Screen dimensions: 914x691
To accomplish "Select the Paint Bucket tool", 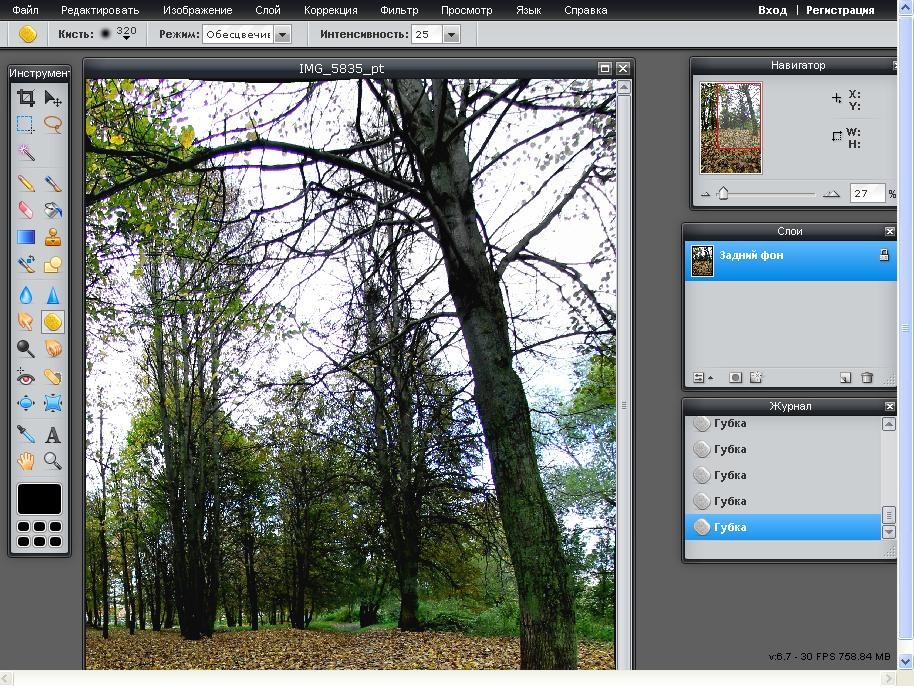I will 52,210.
